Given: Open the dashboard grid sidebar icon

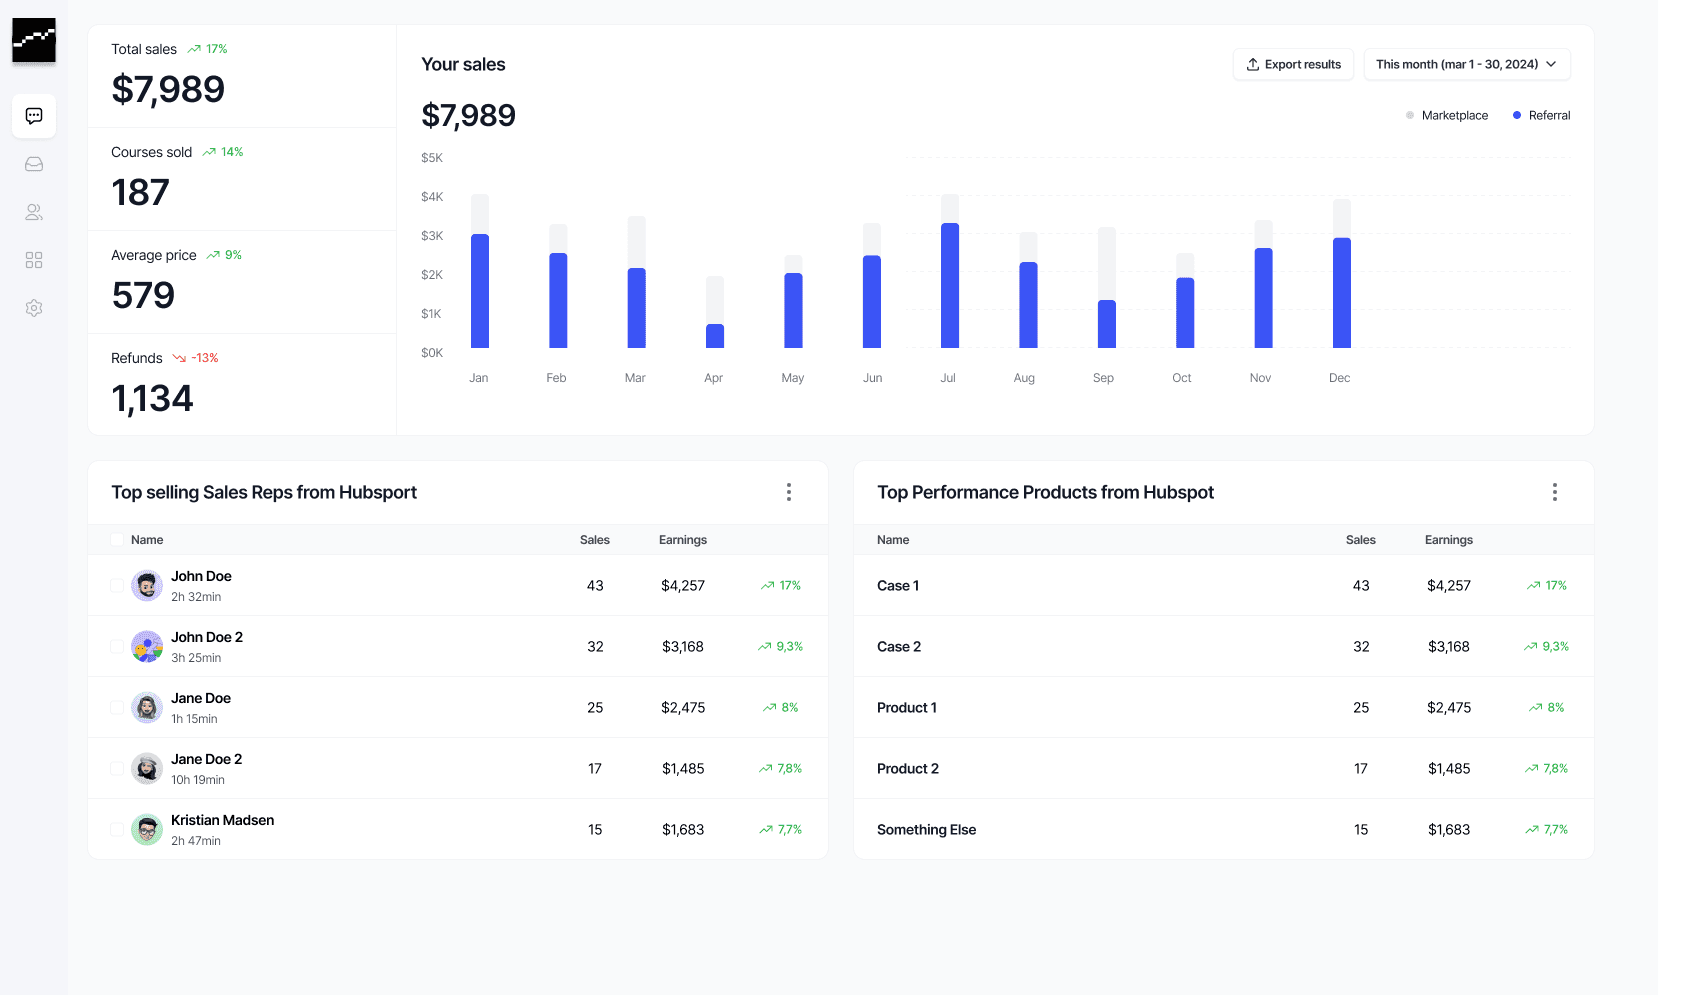Looking at the screenshot, I should point(34,260).
